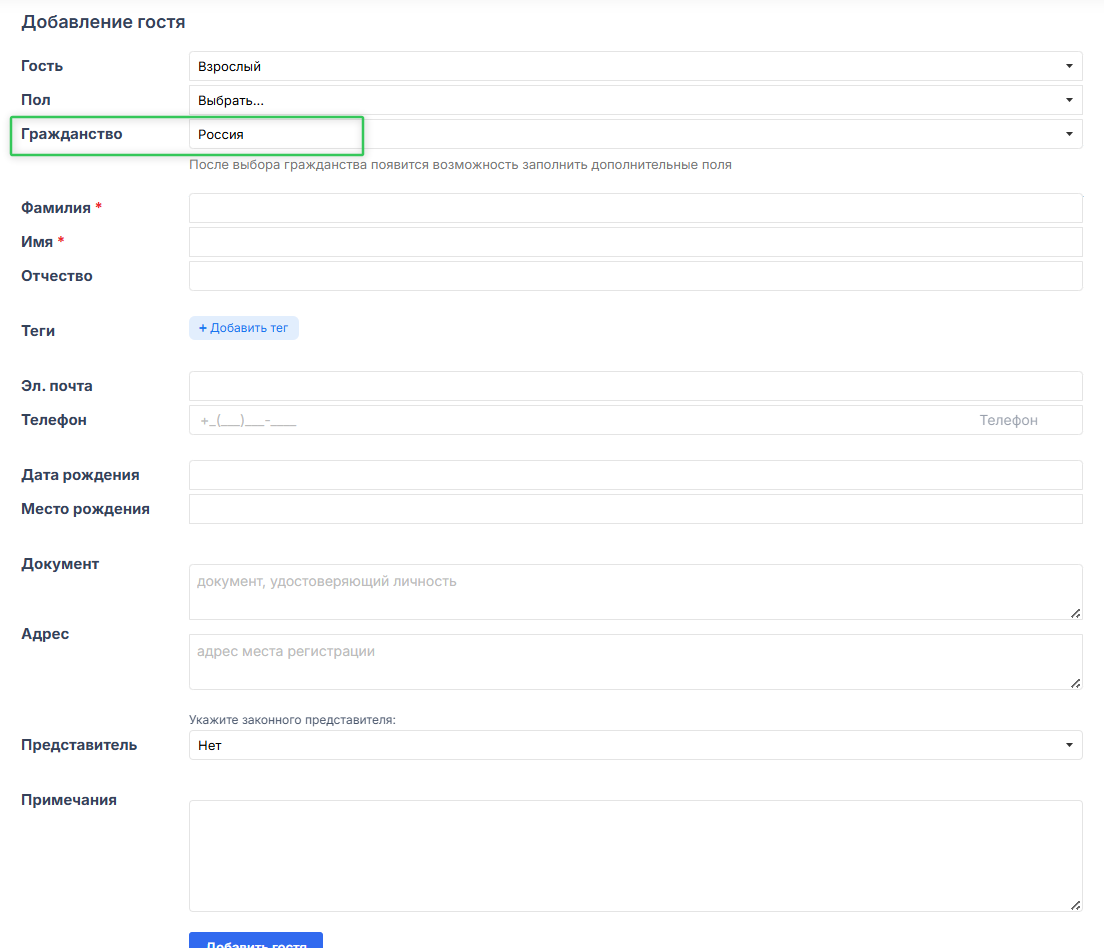Click the Адрес textarea resize grip
This screenshot has height=948, width=1104.
click(1075, 683)
